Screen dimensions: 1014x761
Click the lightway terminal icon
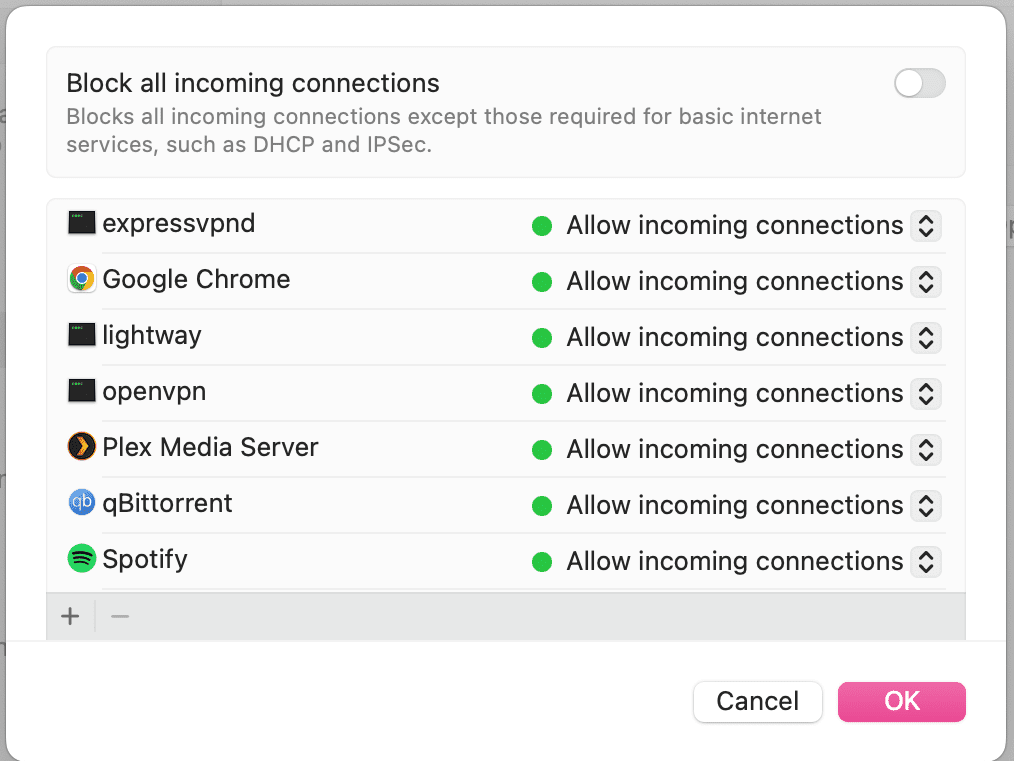point(81,335)
